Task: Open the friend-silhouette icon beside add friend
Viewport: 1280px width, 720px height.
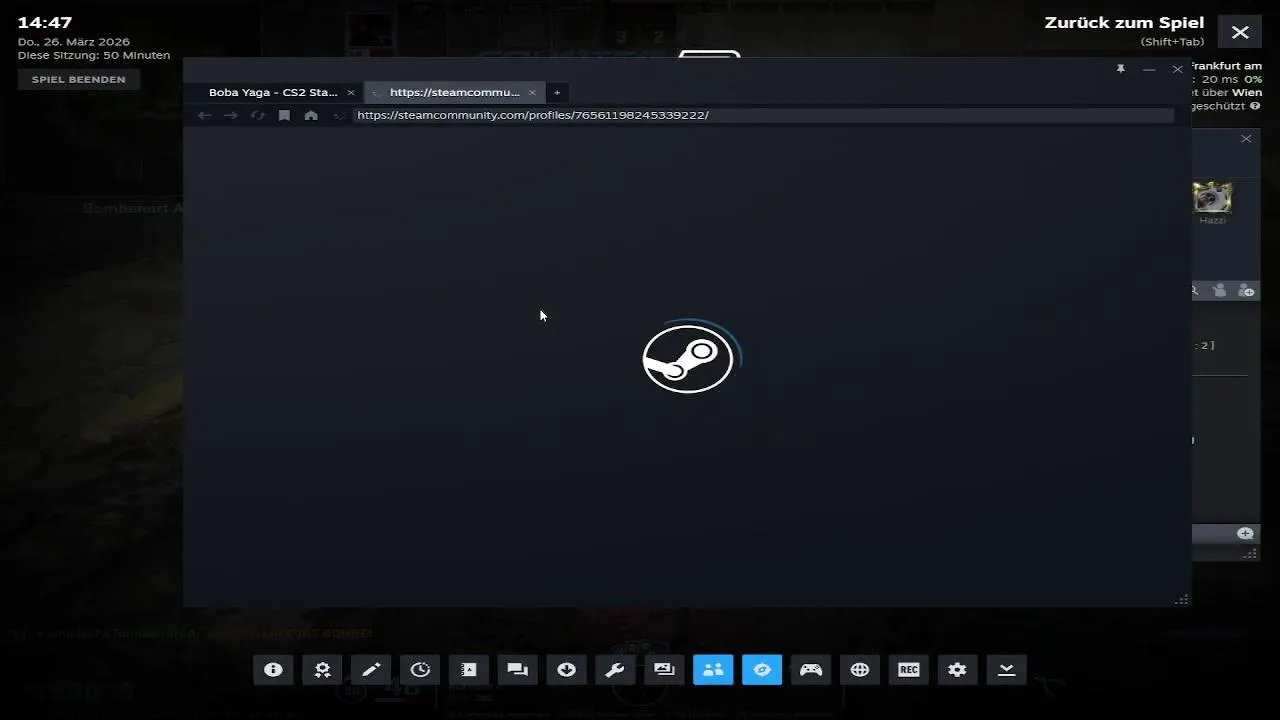Action: coord(1219,291)
